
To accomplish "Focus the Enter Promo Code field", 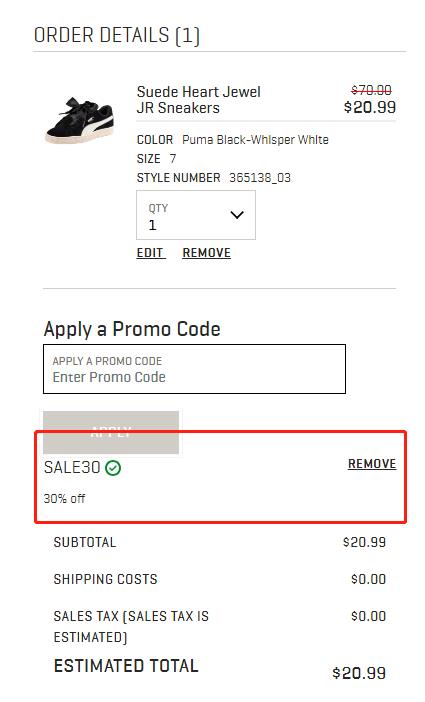I will pos(194,369).
